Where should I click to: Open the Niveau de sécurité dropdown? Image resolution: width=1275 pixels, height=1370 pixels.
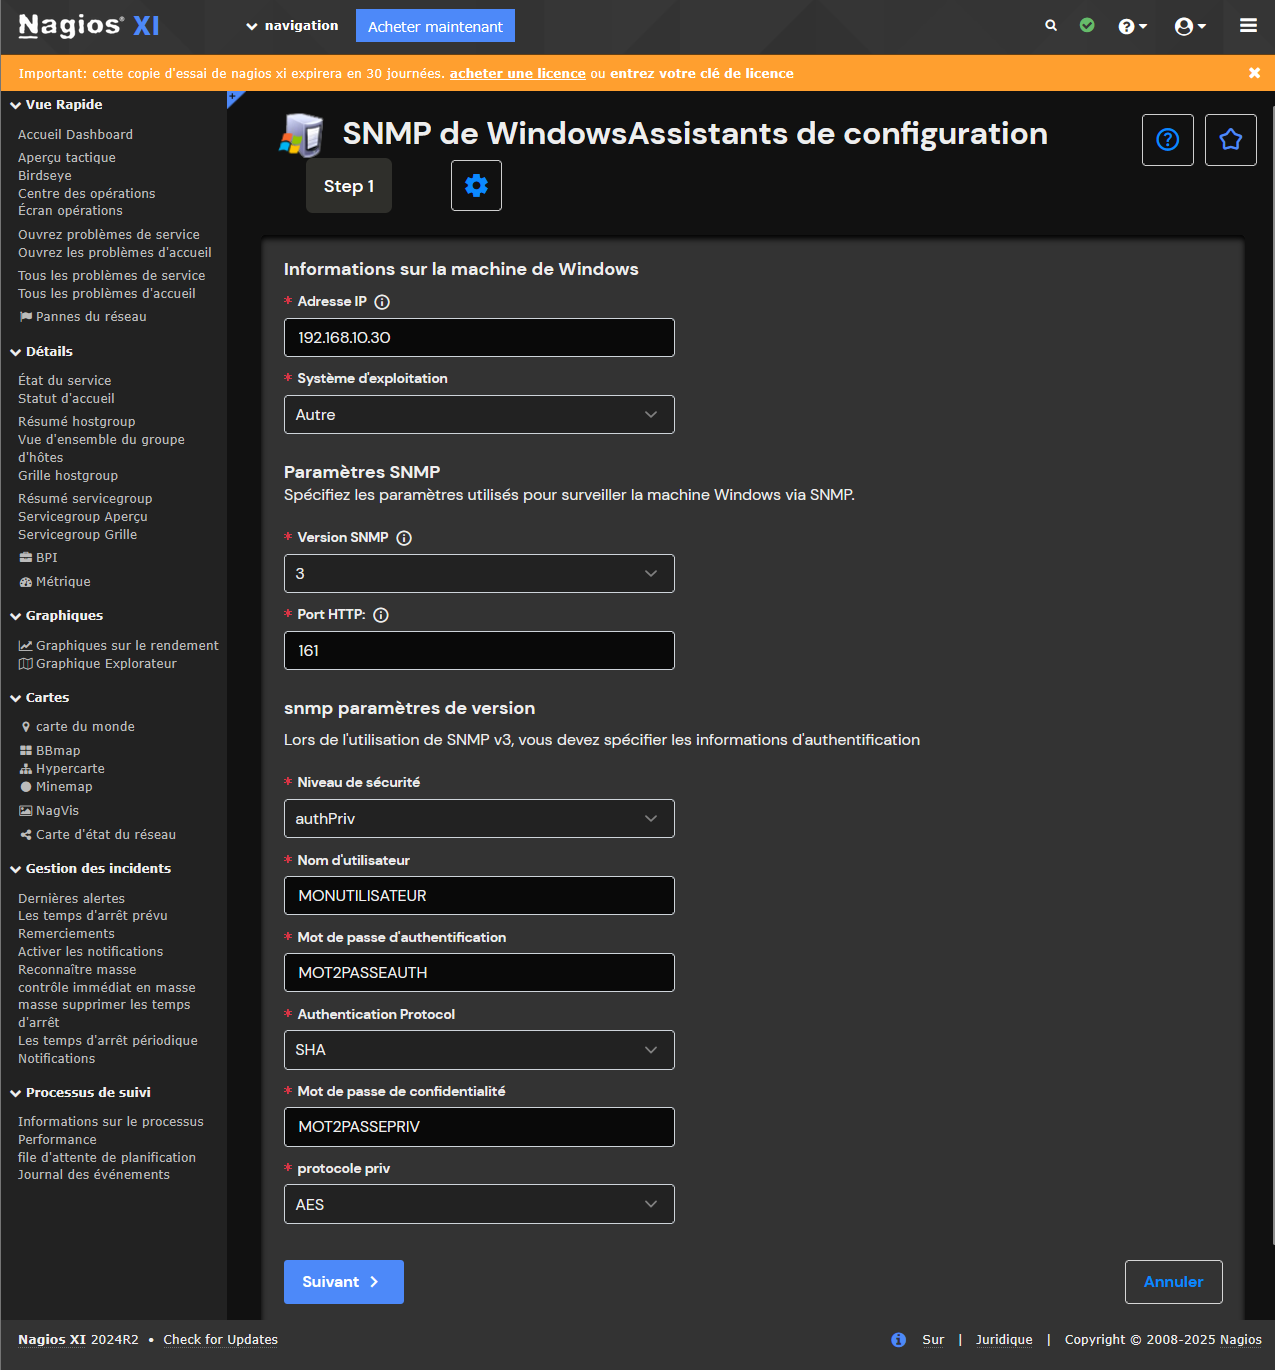point(479,819)
